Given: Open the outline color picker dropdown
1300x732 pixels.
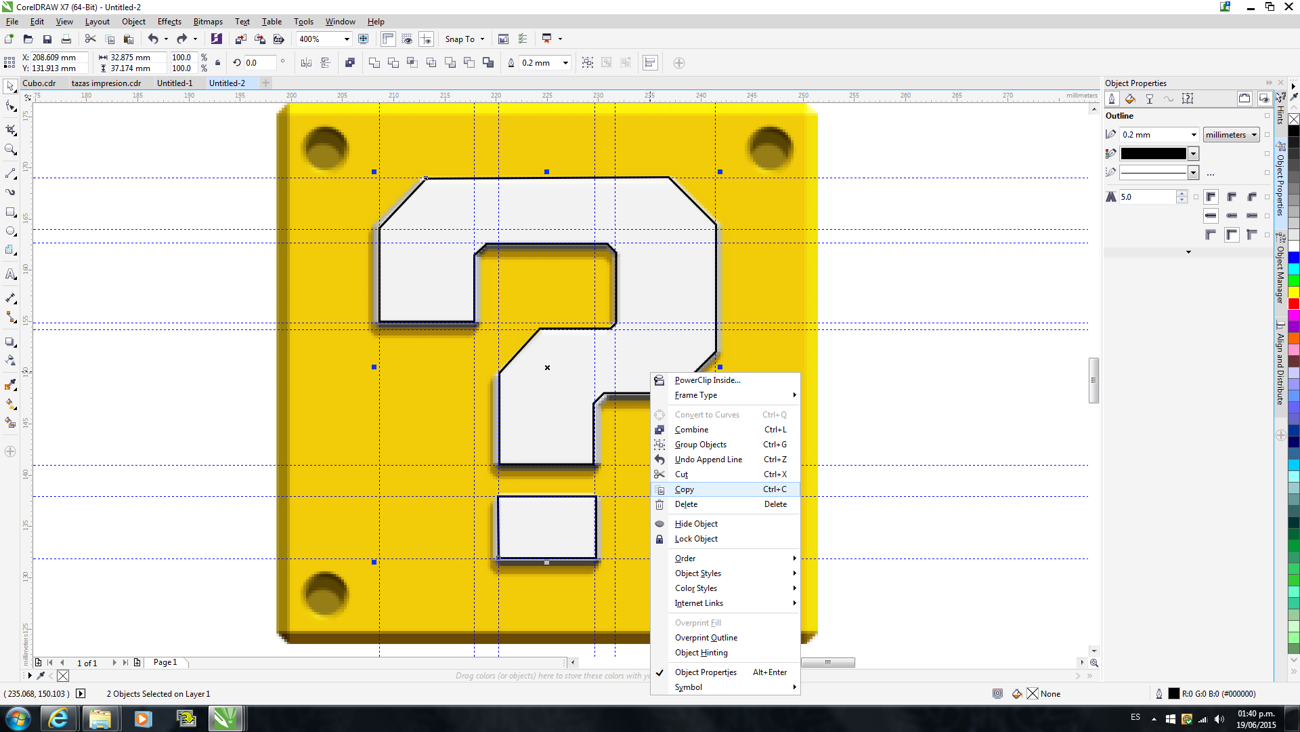Looking at the screenshot, I should [x=1193, y=154].
